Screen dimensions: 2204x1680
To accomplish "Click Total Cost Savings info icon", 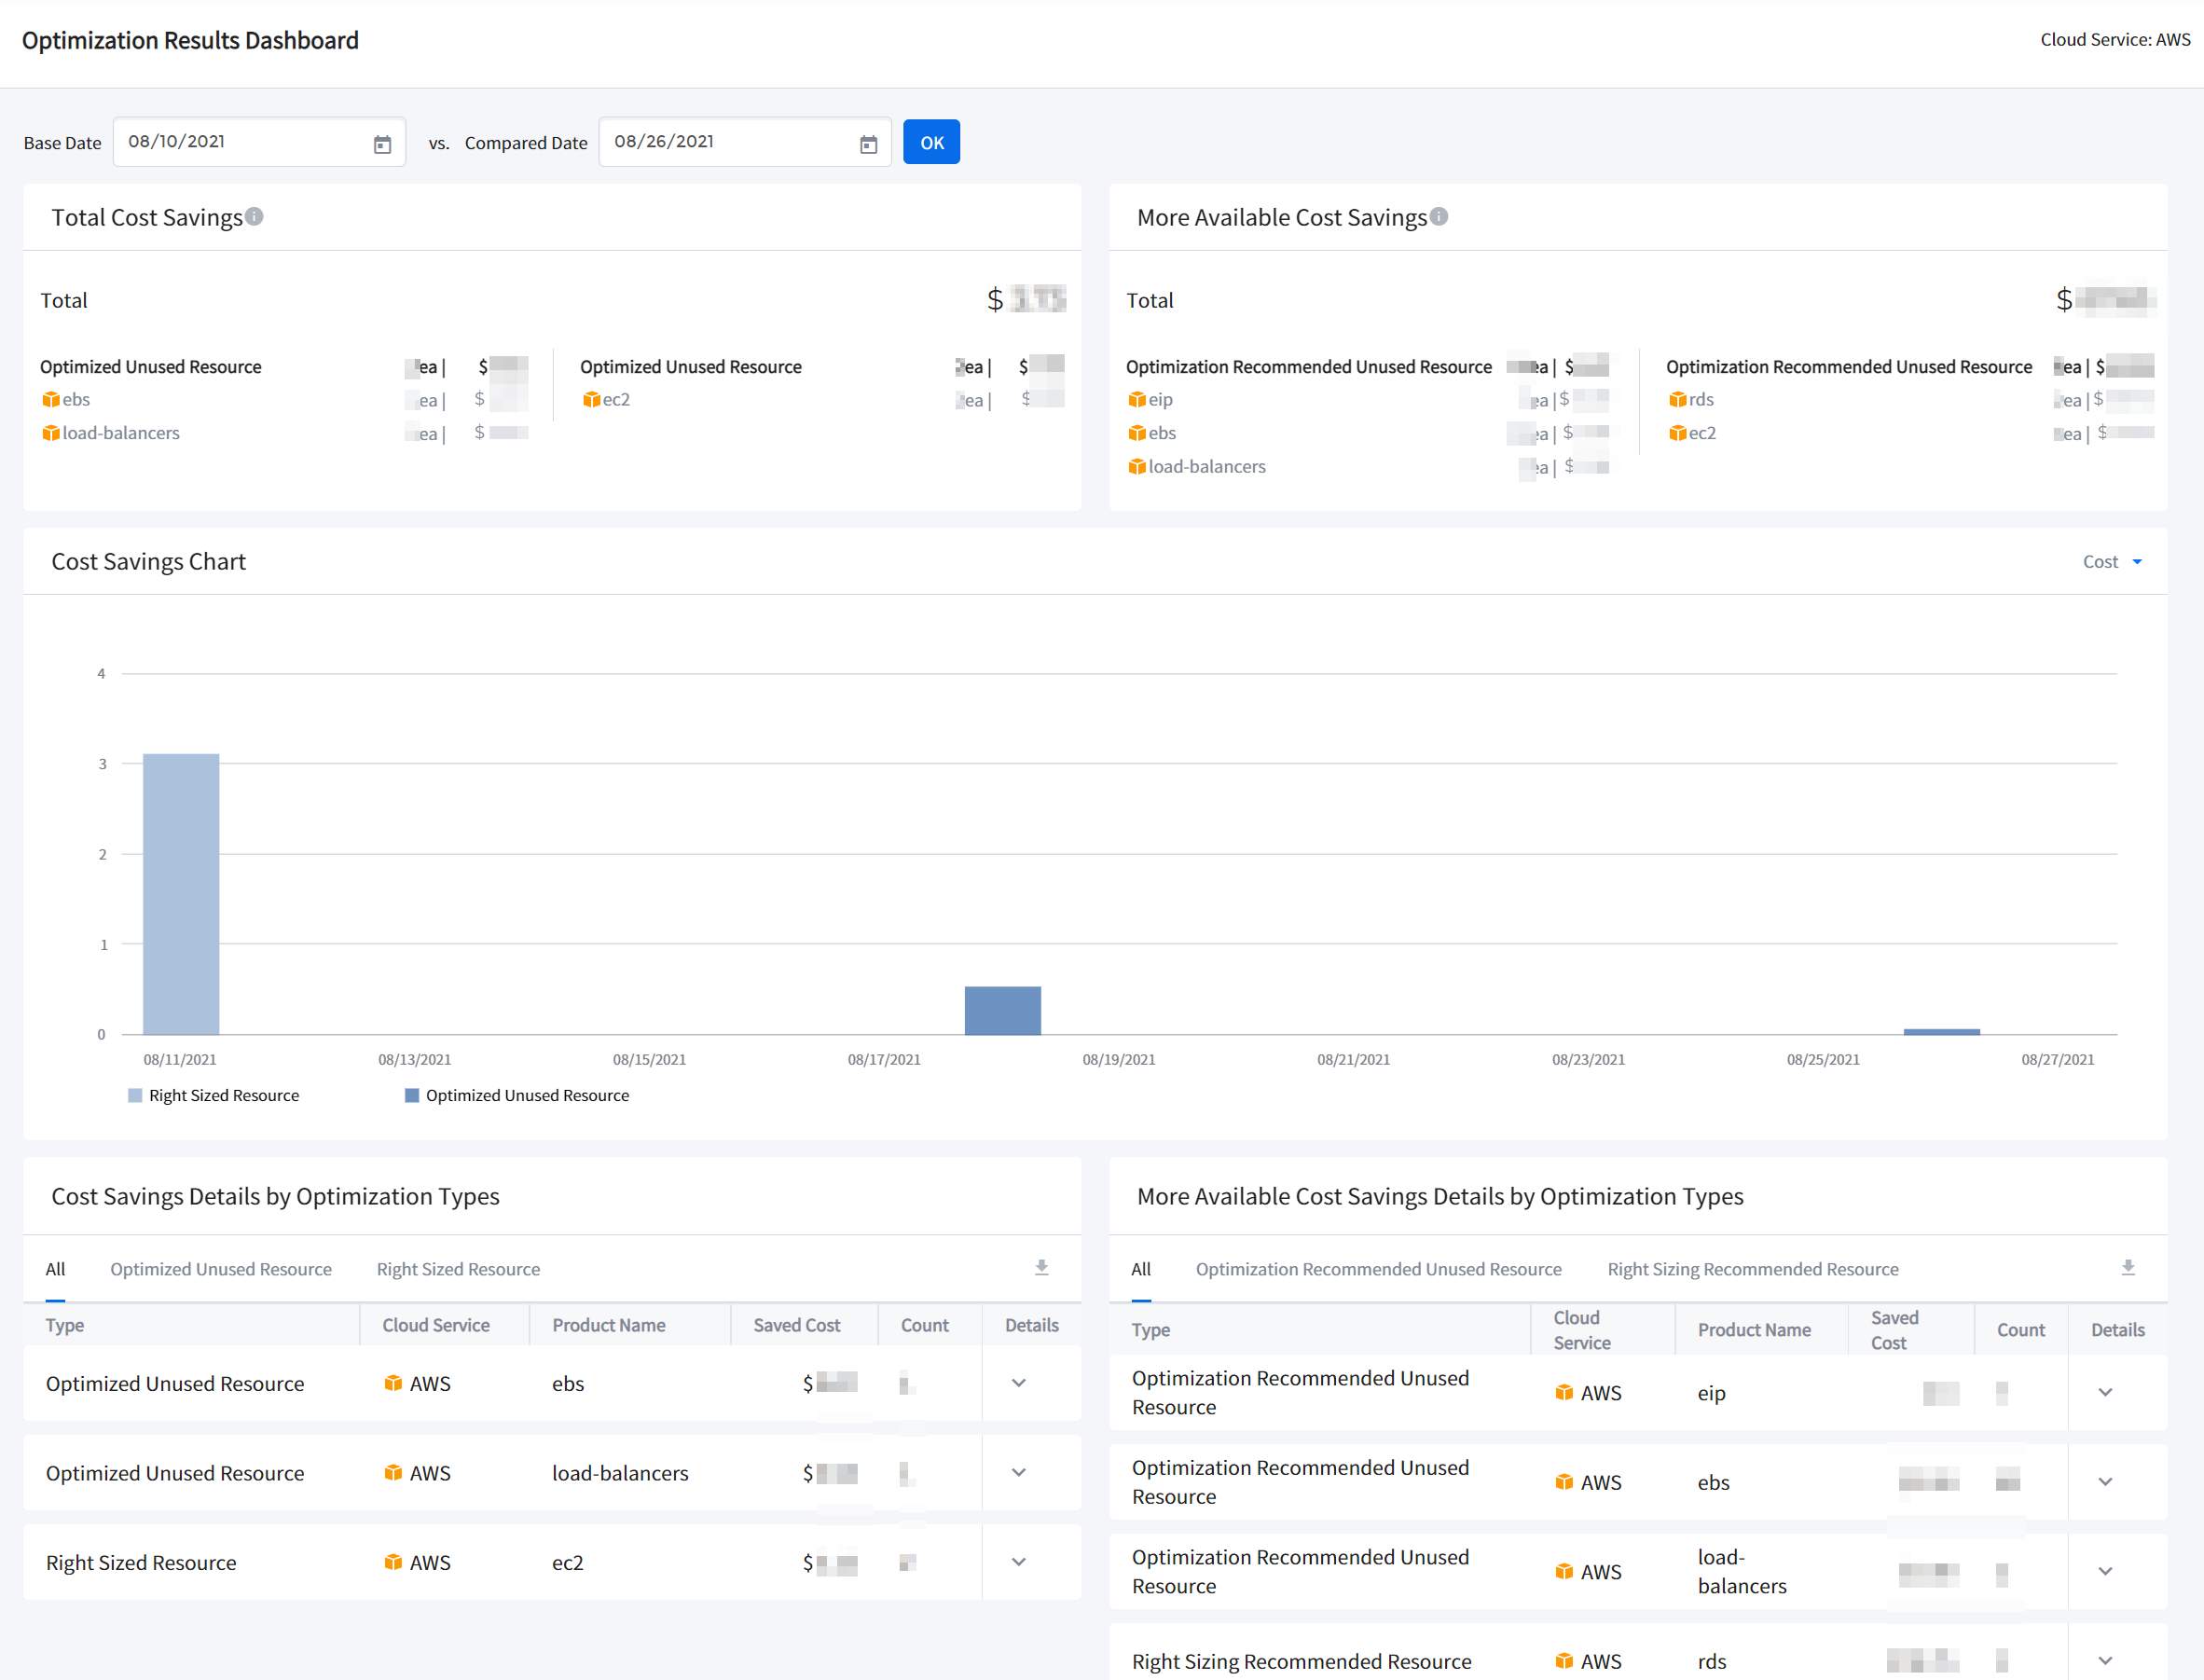I will click(x=255, y=216).
